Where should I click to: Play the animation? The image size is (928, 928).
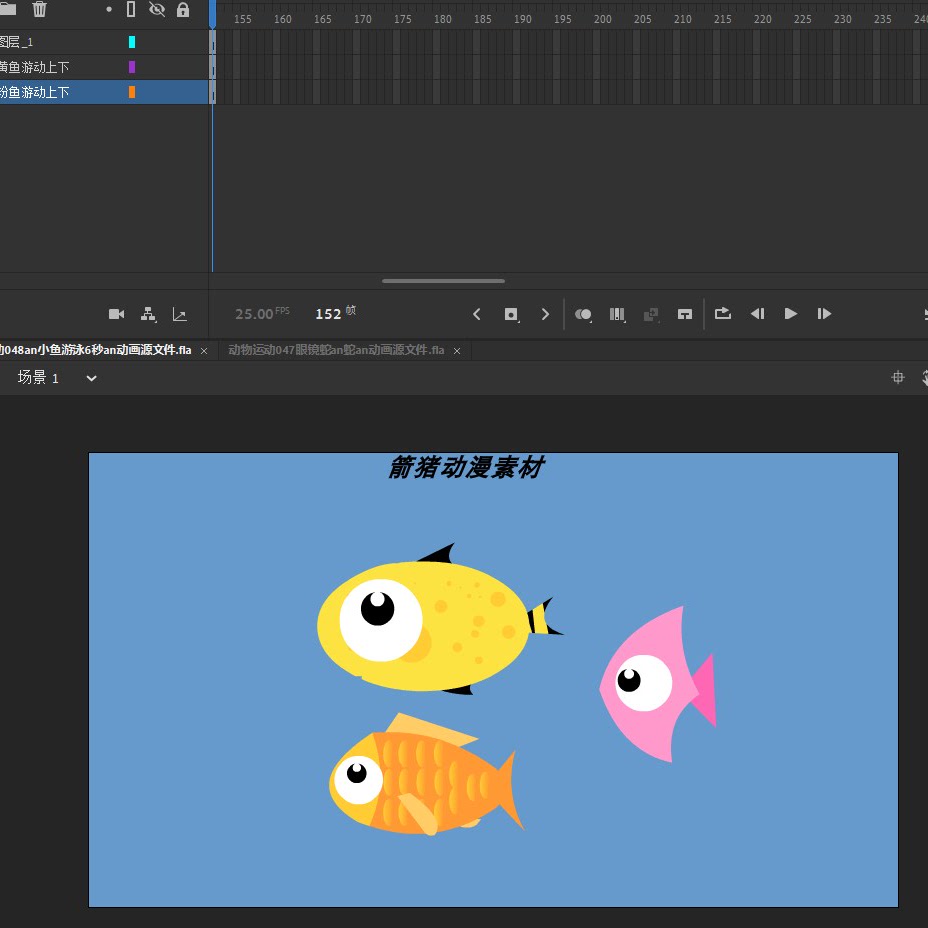[x=790, y=314]
